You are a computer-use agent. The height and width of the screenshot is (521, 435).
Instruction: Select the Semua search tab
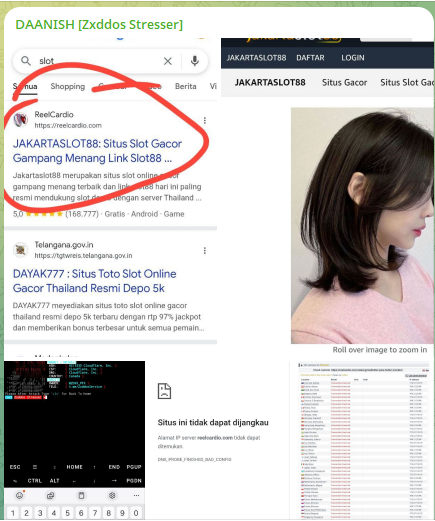(x=25, y=86)
